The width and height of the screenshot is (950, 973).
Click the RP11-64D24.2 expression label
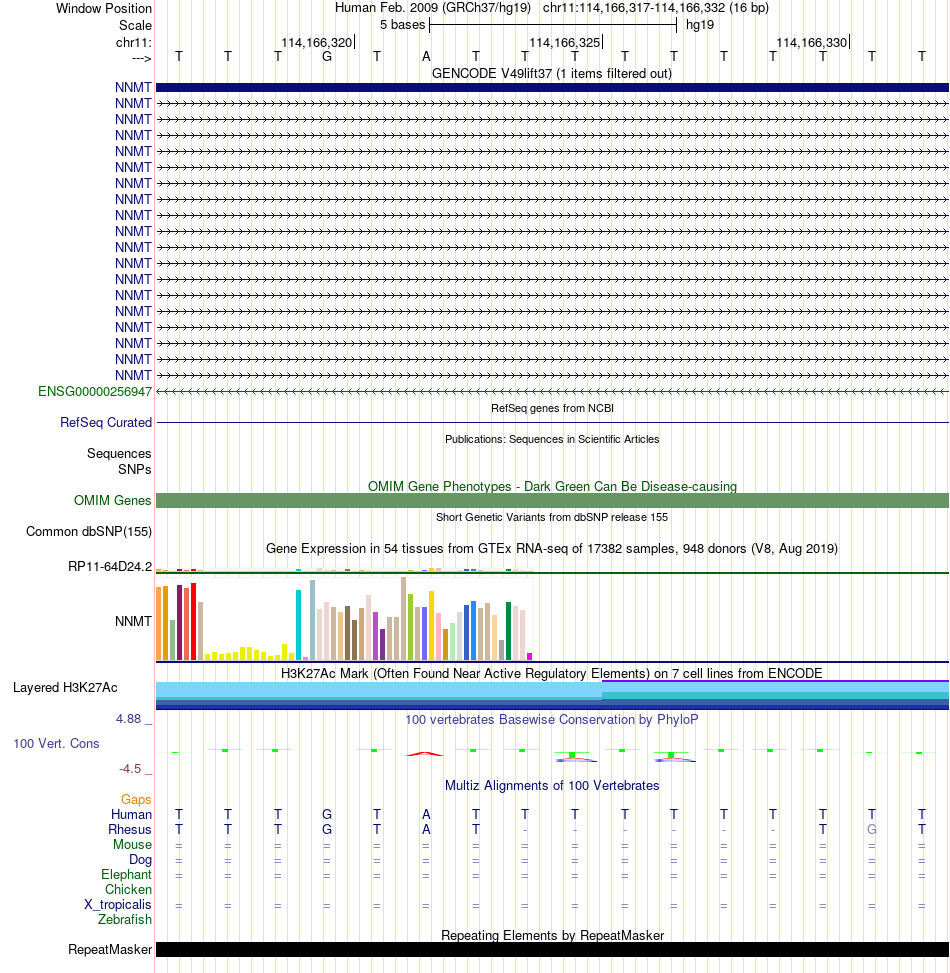pyautogui.click(x=110, y=567)
